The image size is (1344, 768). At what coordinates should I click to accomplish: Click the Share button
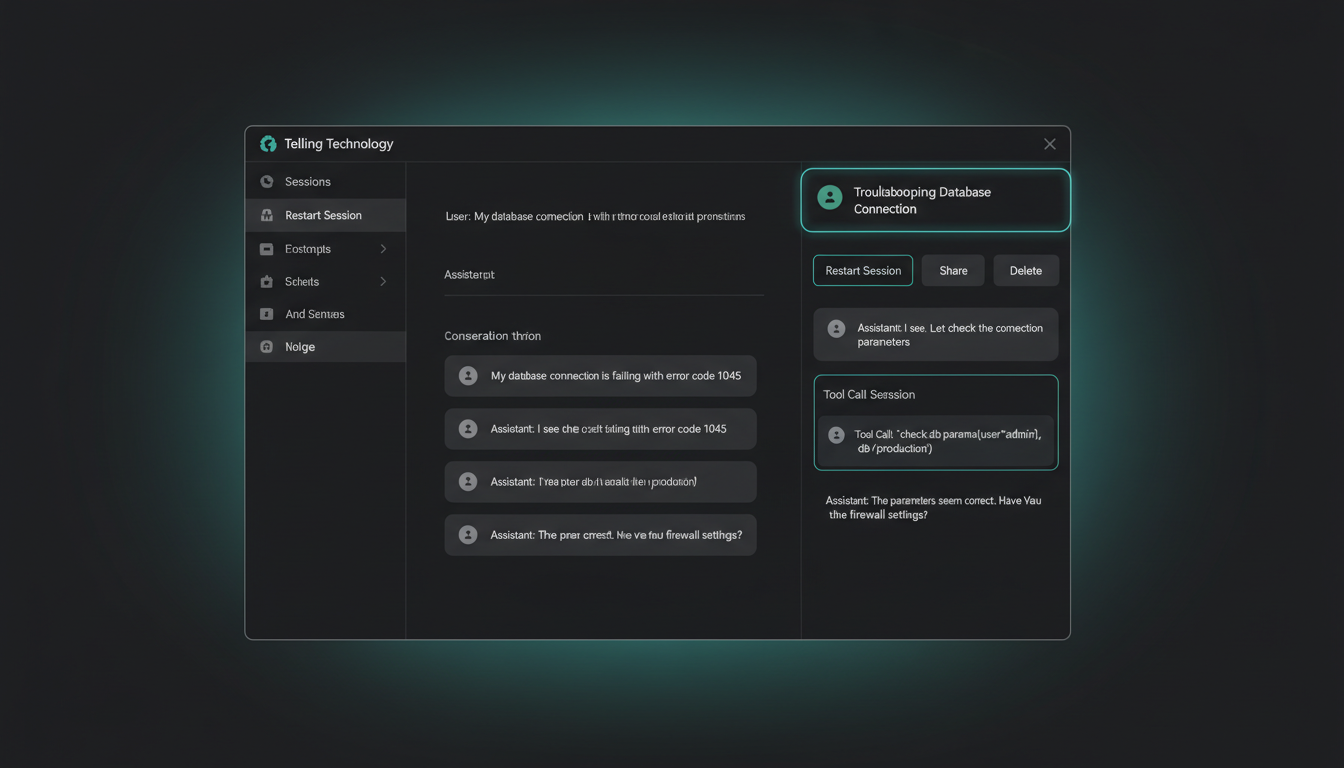pos(953,271)
